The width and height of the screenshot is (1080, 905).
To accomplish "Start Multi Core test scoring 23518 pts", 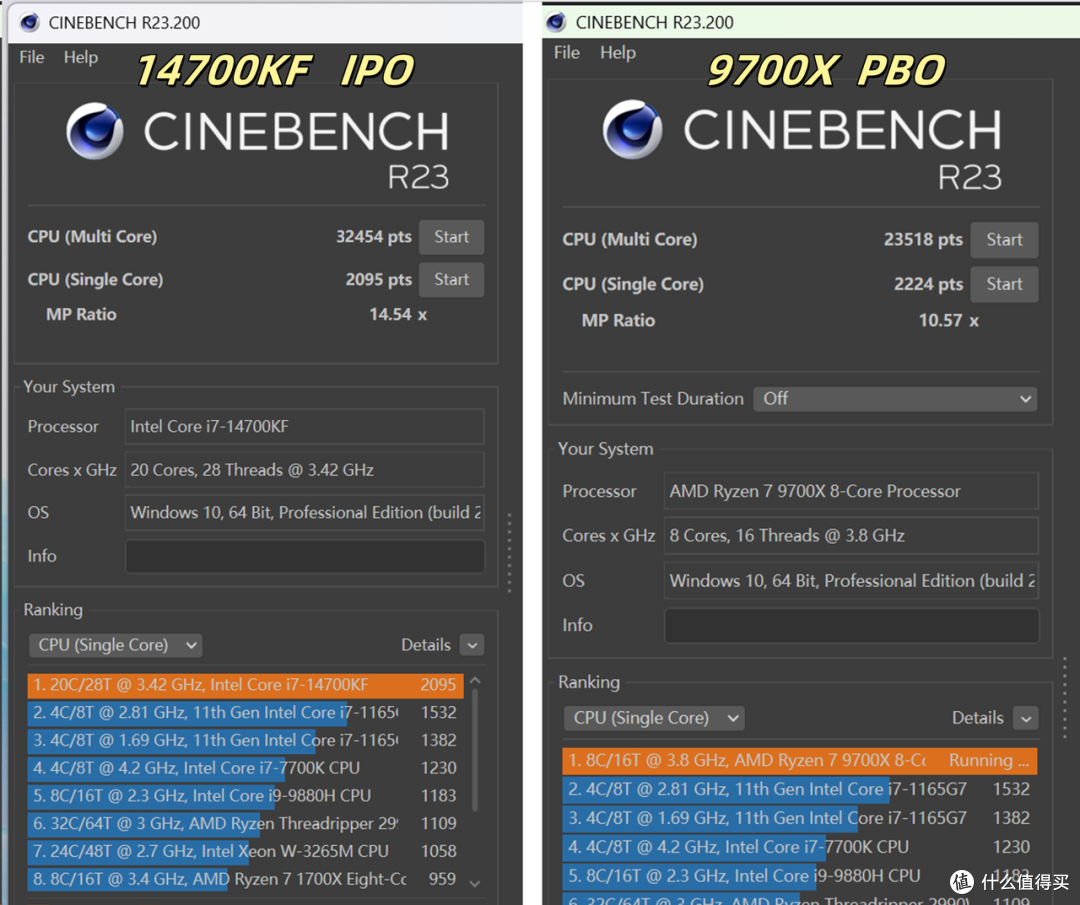I will tap(1004, 240).
